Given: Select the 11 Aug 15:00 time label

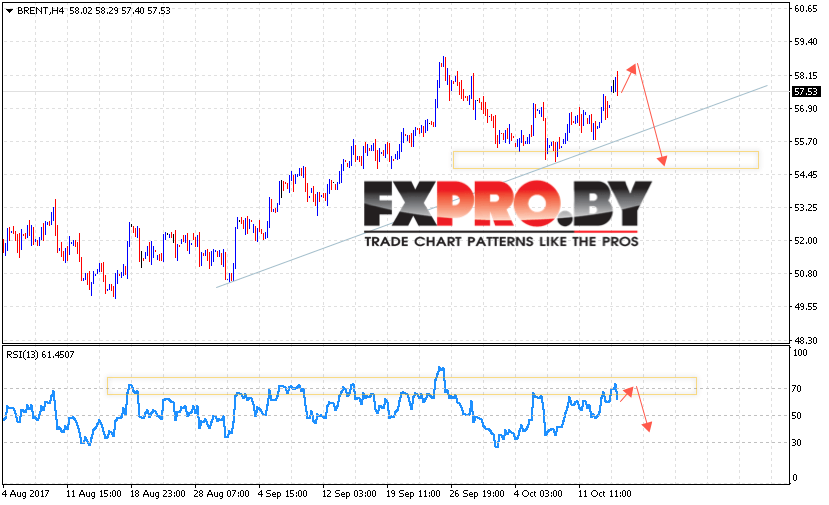Looking at the screenshot, I should (94, 494).
